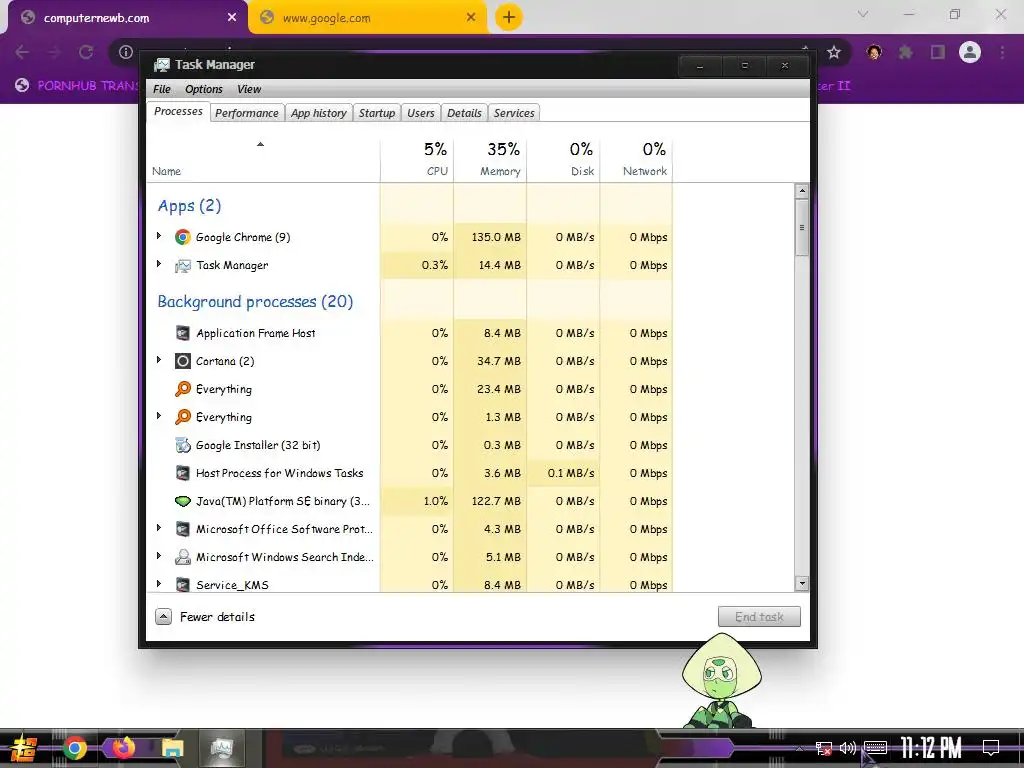
Task: Expand the Microsoft Office Software Protection group
Action: pyautogui.click(x=159, y=528)
